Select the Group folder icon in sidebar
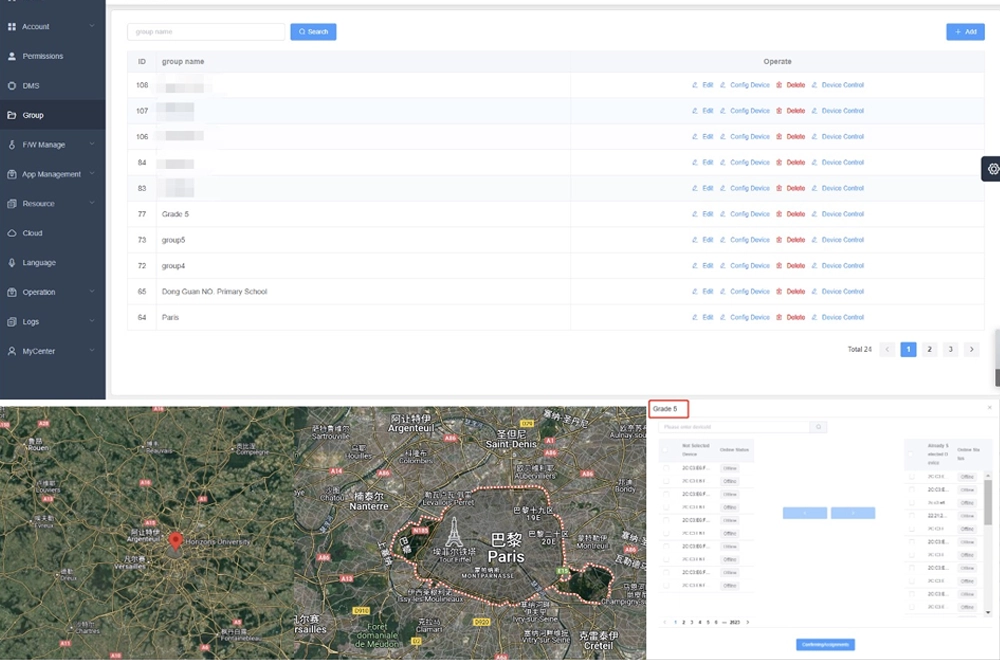The width and height of the screenshot is (1000, 660). click(x=11, y=115)
